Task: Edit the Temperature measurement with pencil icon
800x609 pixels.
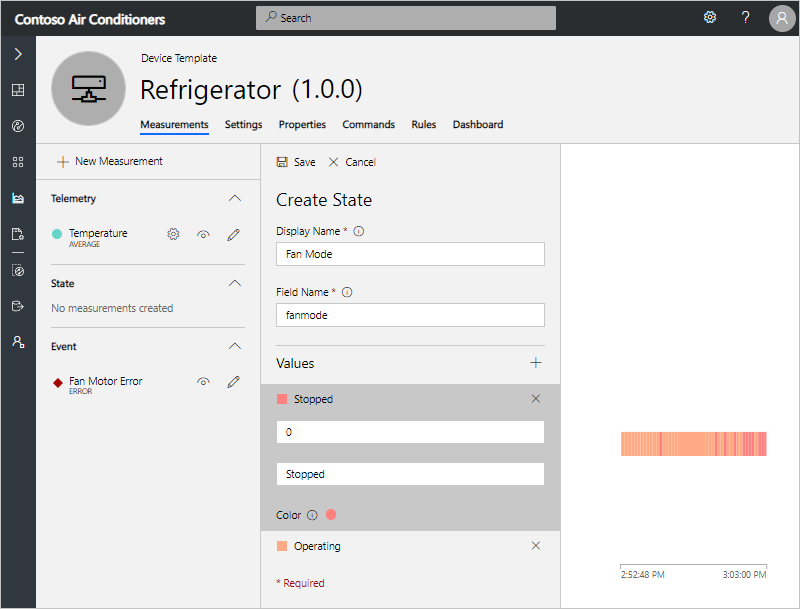Action: click(x=233, y=234)
